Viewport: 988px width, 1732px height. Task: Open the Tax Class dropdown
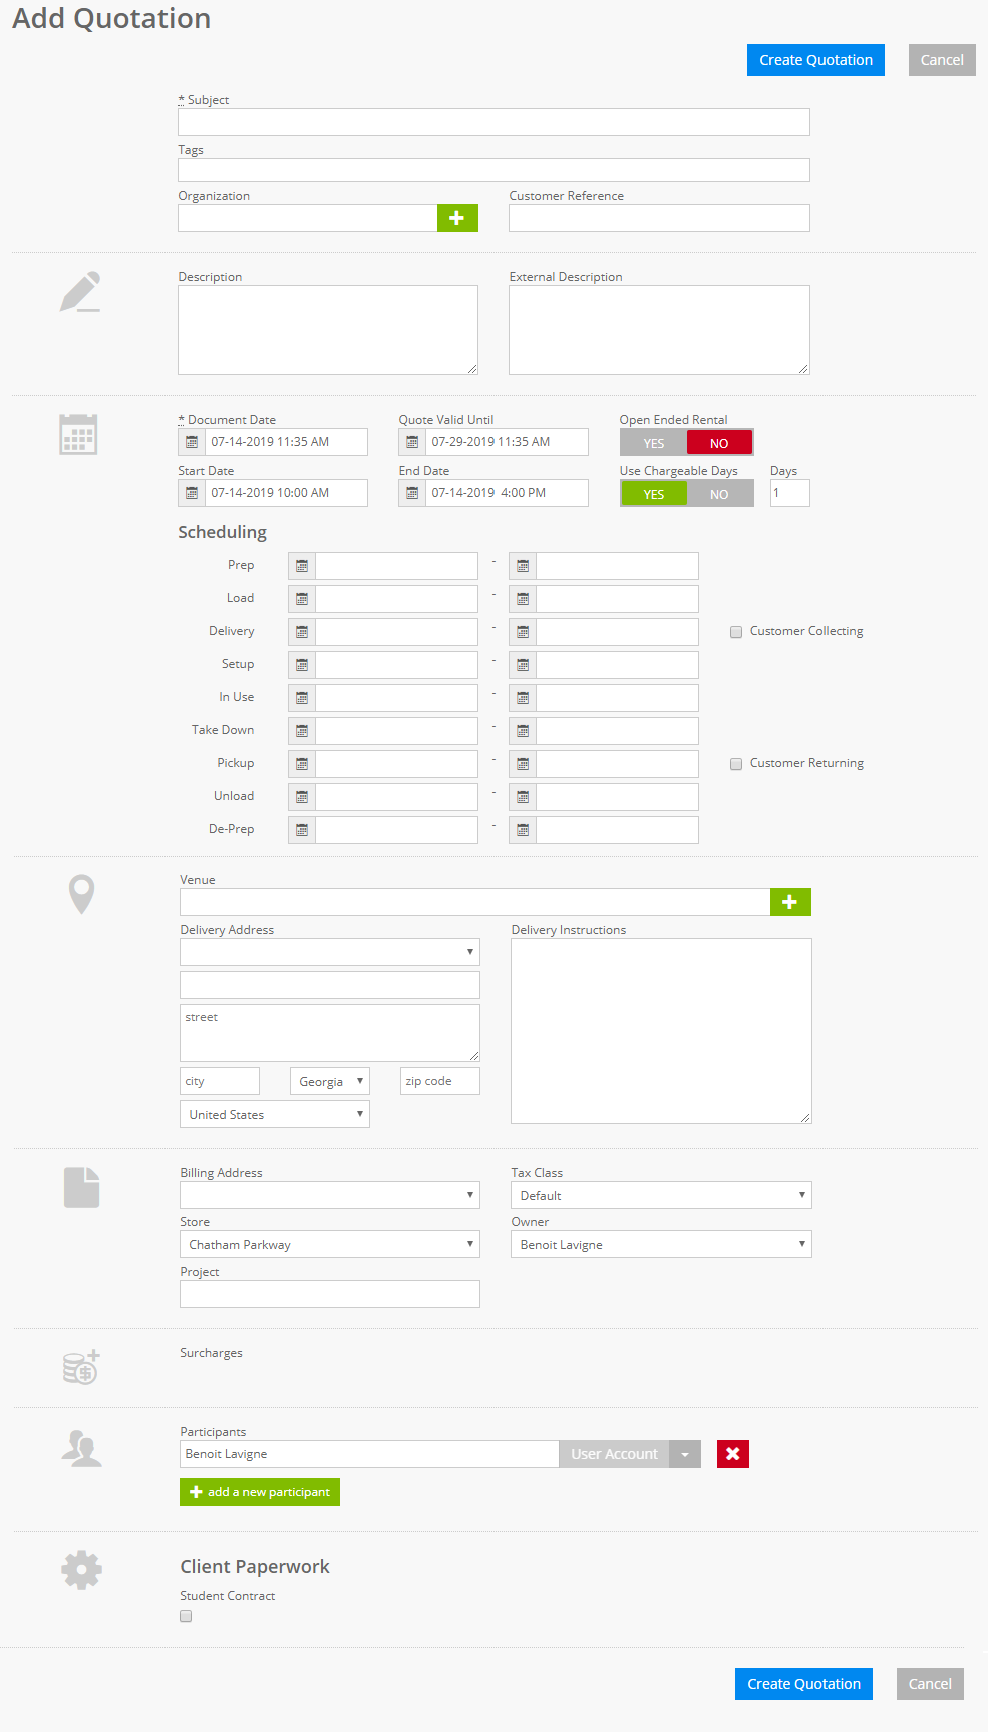(x=661, y=1195)
